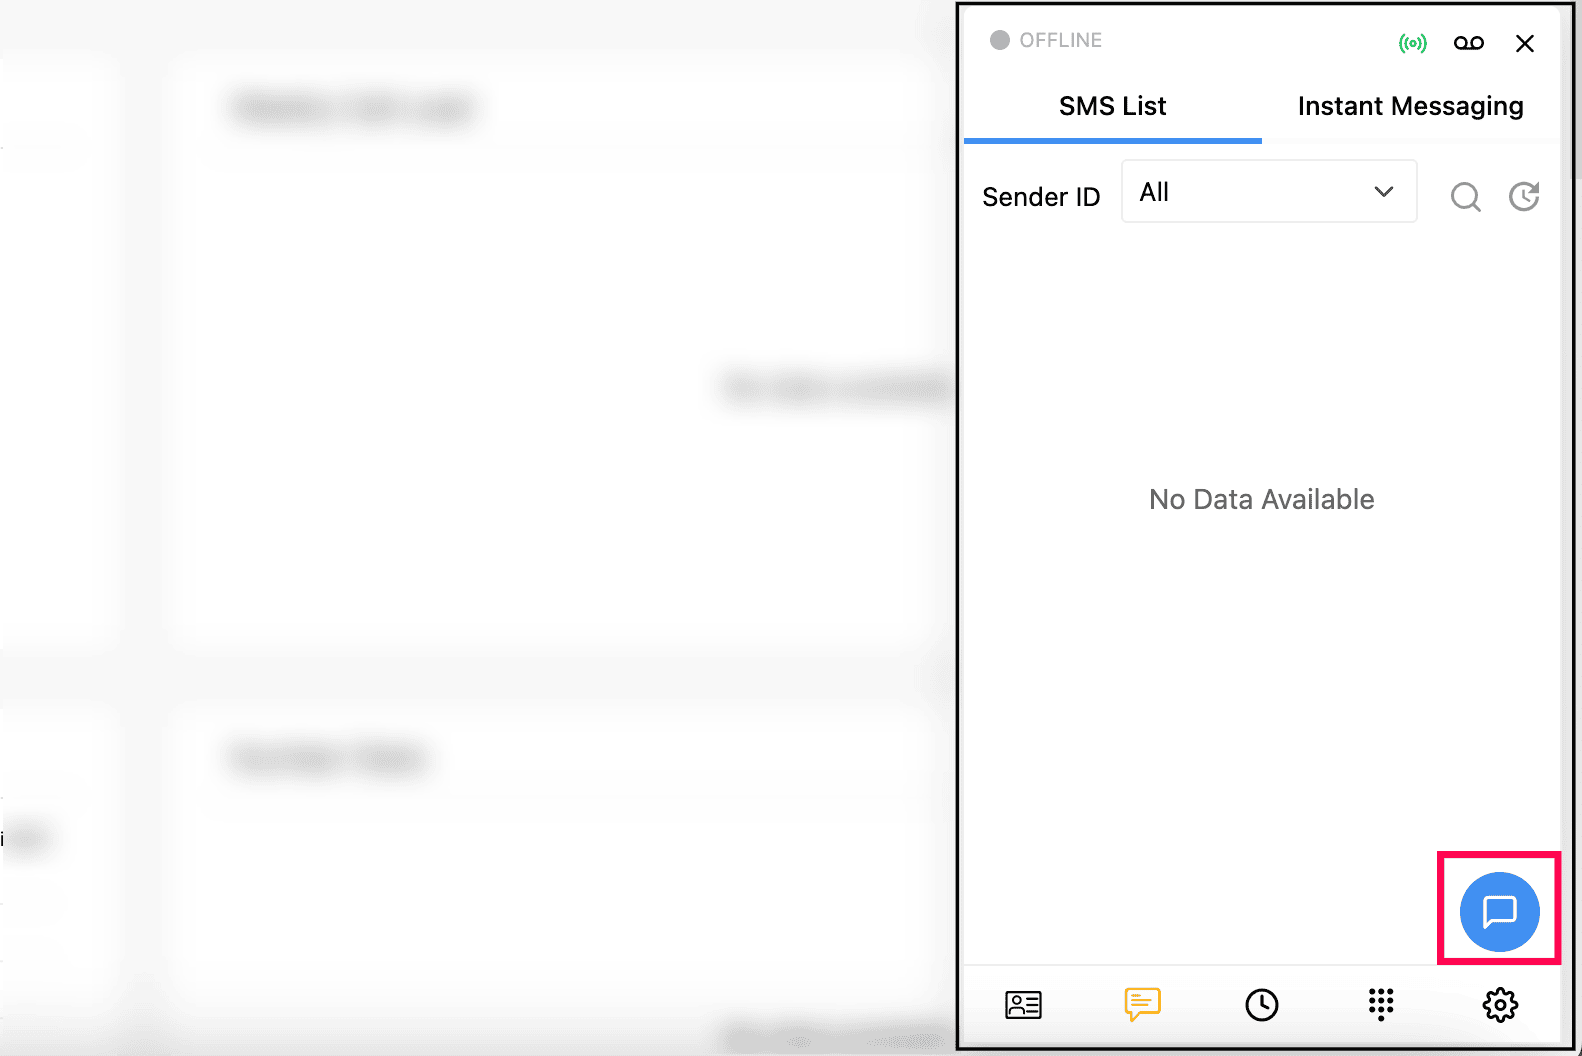The image size is (1582, 1056).
Task: Switch to the Instant Messaging tab
Action: pos(1410,106)
